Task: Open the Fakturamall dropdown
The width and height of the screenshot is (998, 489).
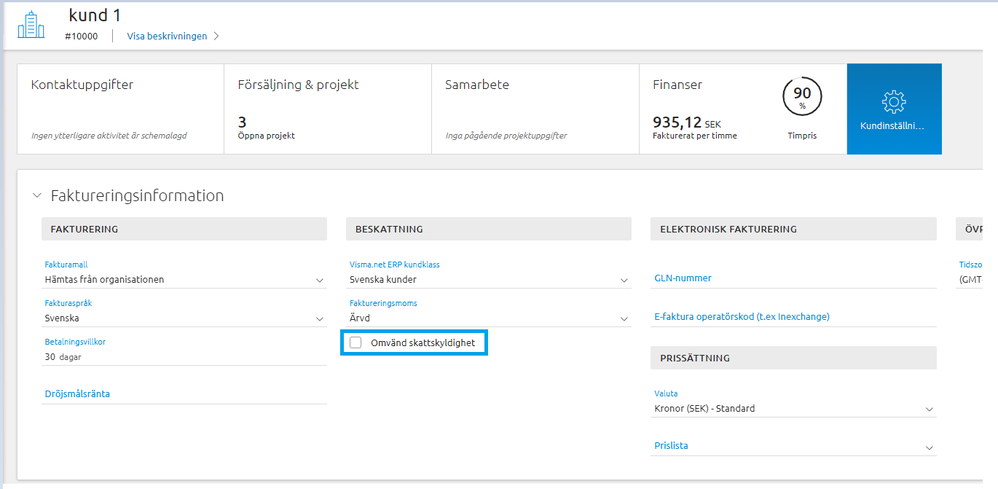Action: pos(319,280)
